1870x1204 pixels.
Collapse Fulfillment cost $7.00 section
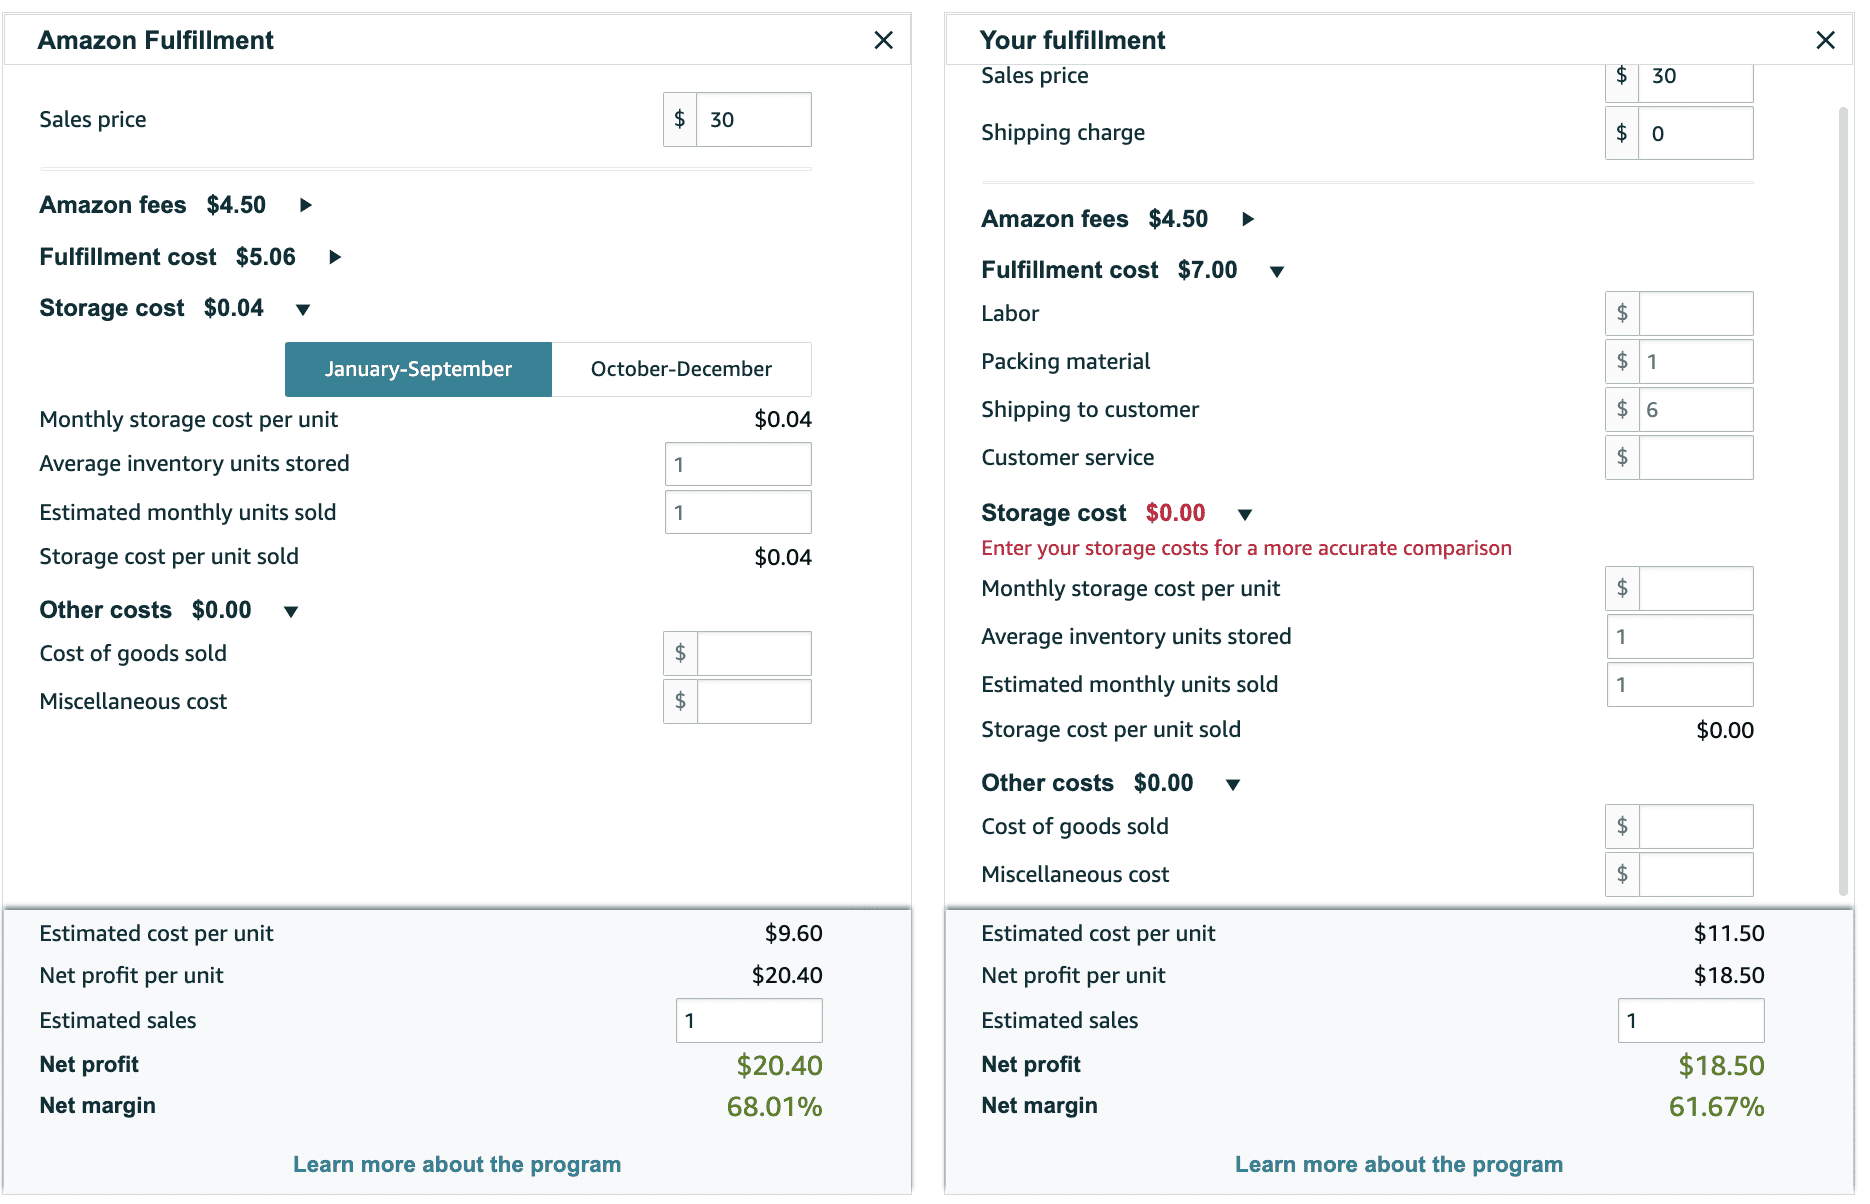(x=1277, y=271)
